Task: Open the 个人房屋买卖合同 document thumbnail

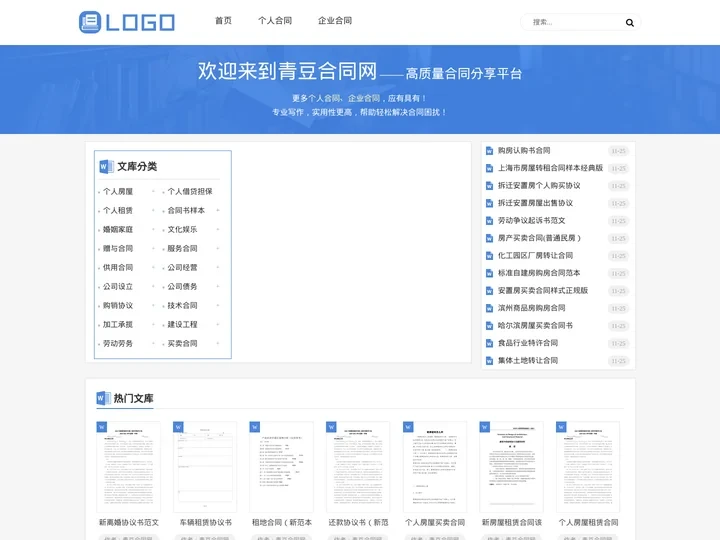Action: 435,467
